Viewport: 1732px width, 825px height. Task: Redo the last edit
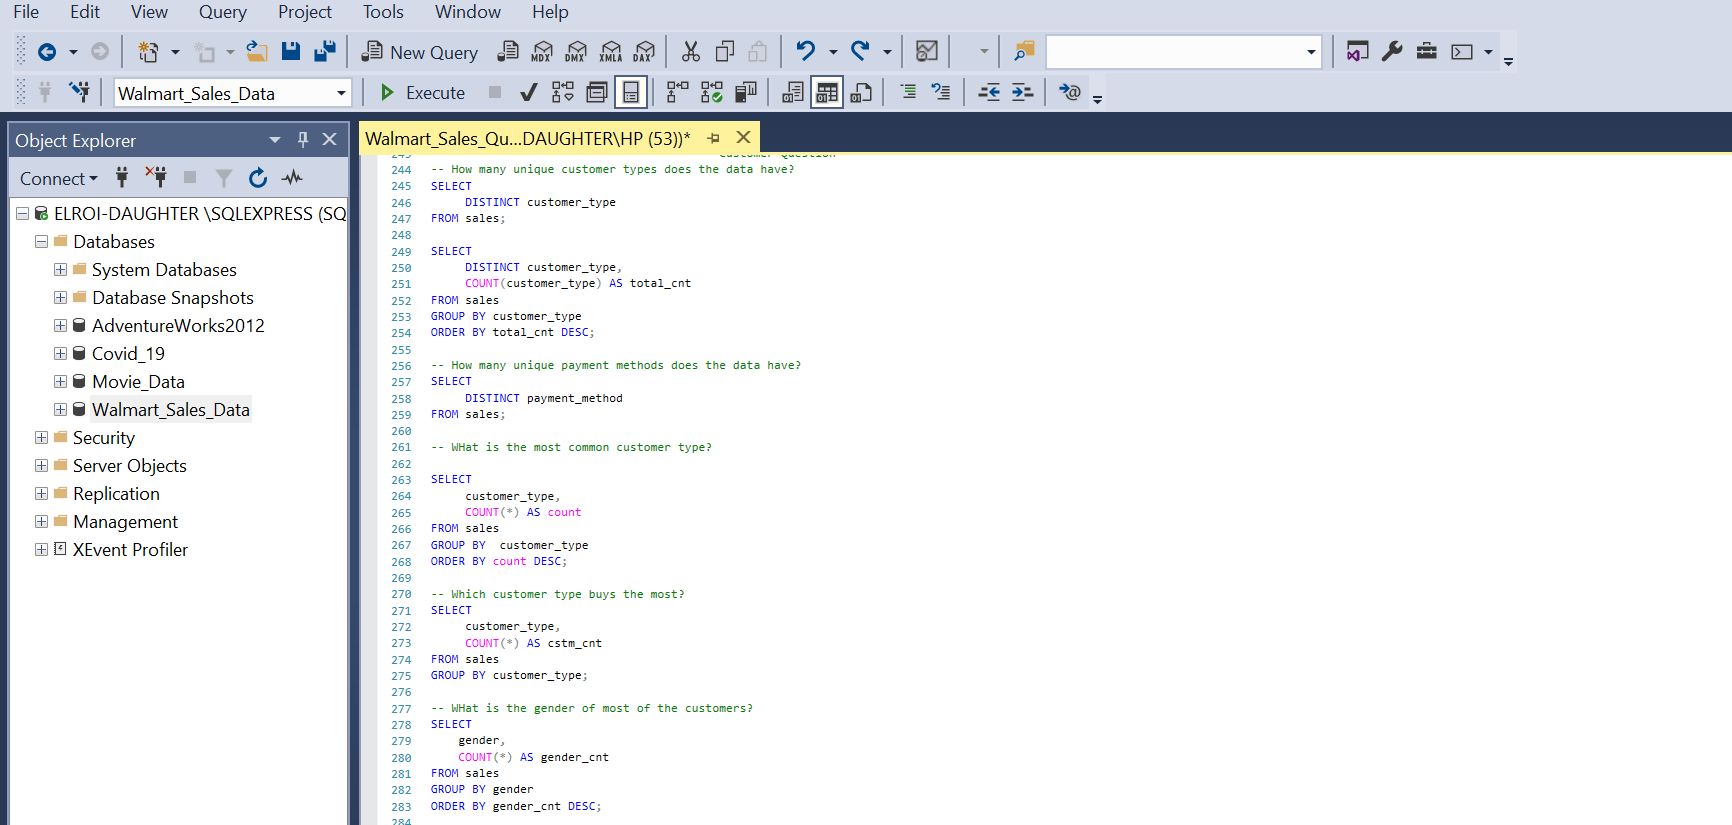860,51
